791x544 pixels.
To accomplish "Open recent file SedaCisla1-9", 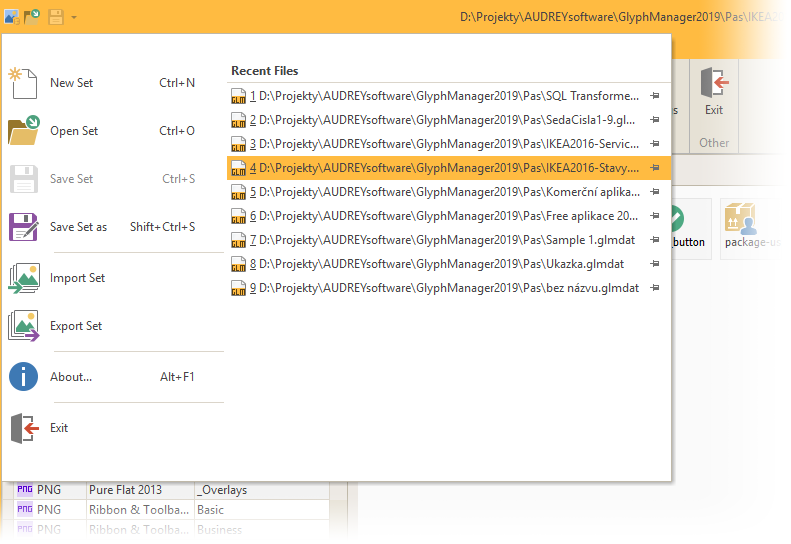I will tap(440, 120).
